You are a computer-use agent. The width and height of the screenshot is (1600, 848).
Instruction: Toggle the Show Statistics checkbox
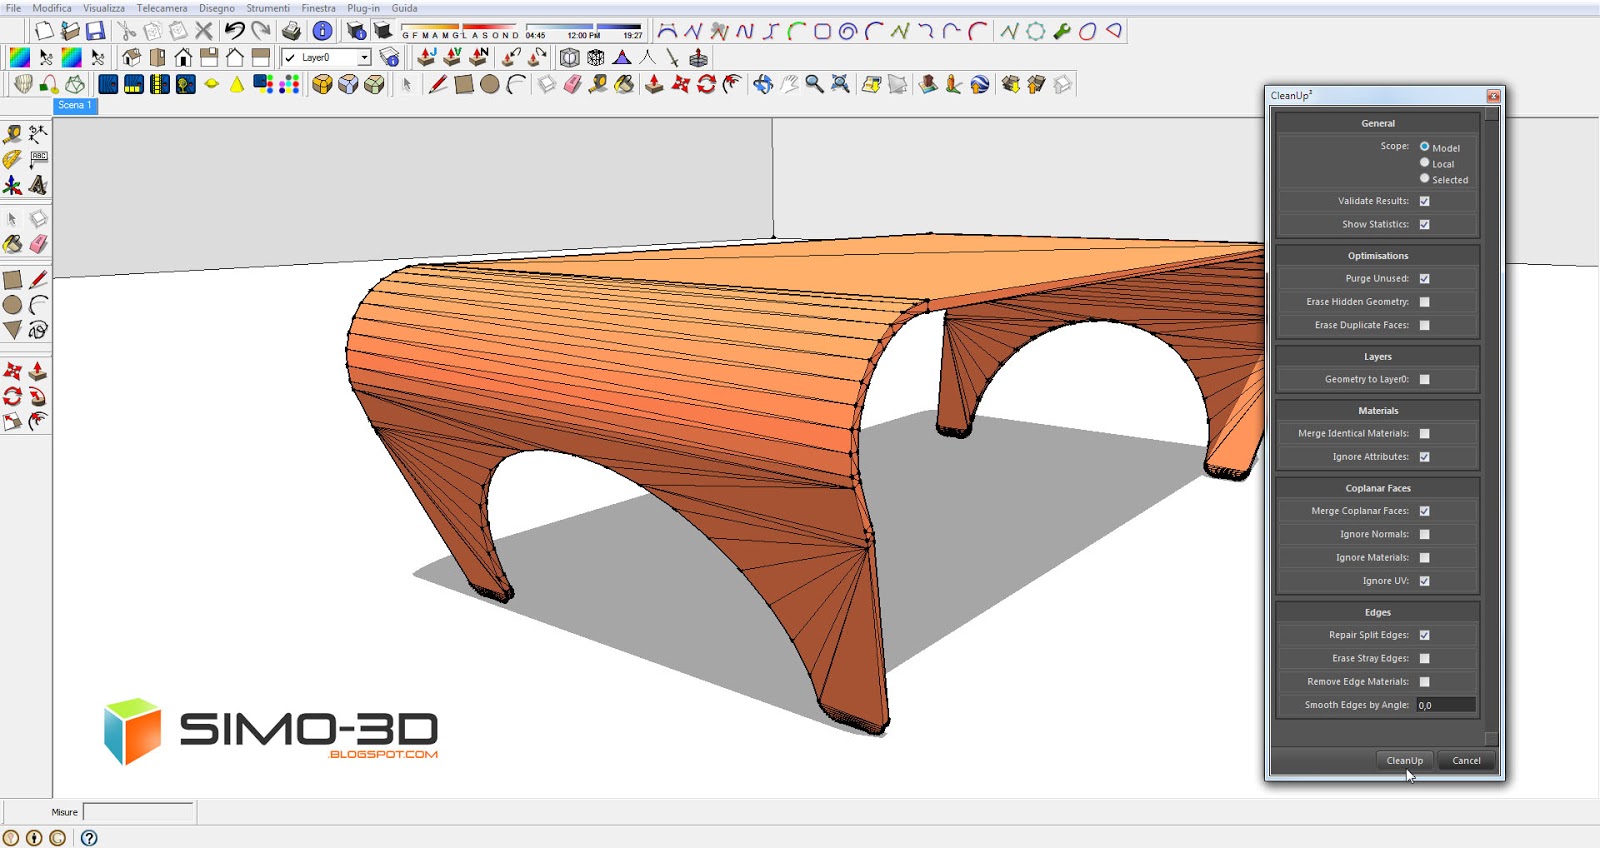coord(1424,224)
